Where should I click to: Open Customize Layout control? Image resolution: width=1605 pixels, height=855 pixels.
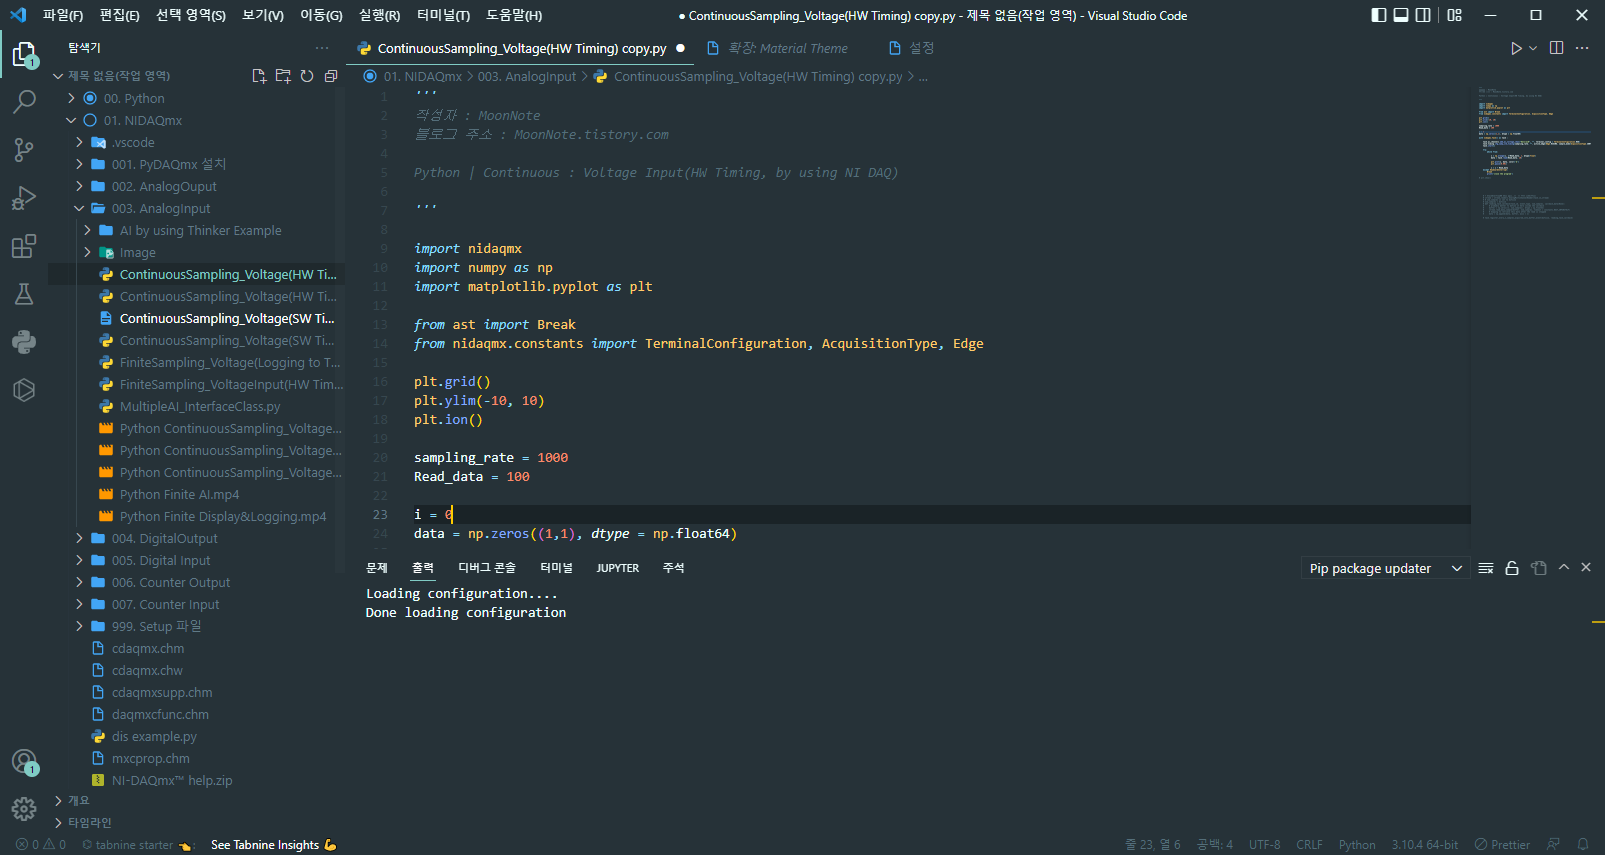[1454, 15]
